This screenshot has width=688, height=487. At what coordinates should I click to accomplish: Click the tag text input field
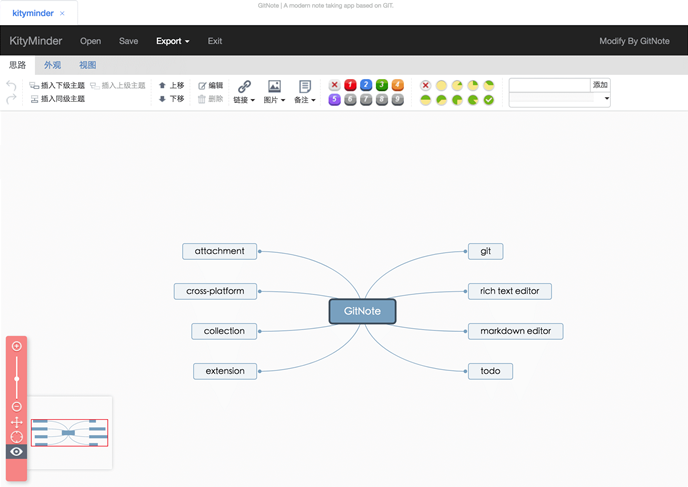pyautogui.click(x=549, y=85)
